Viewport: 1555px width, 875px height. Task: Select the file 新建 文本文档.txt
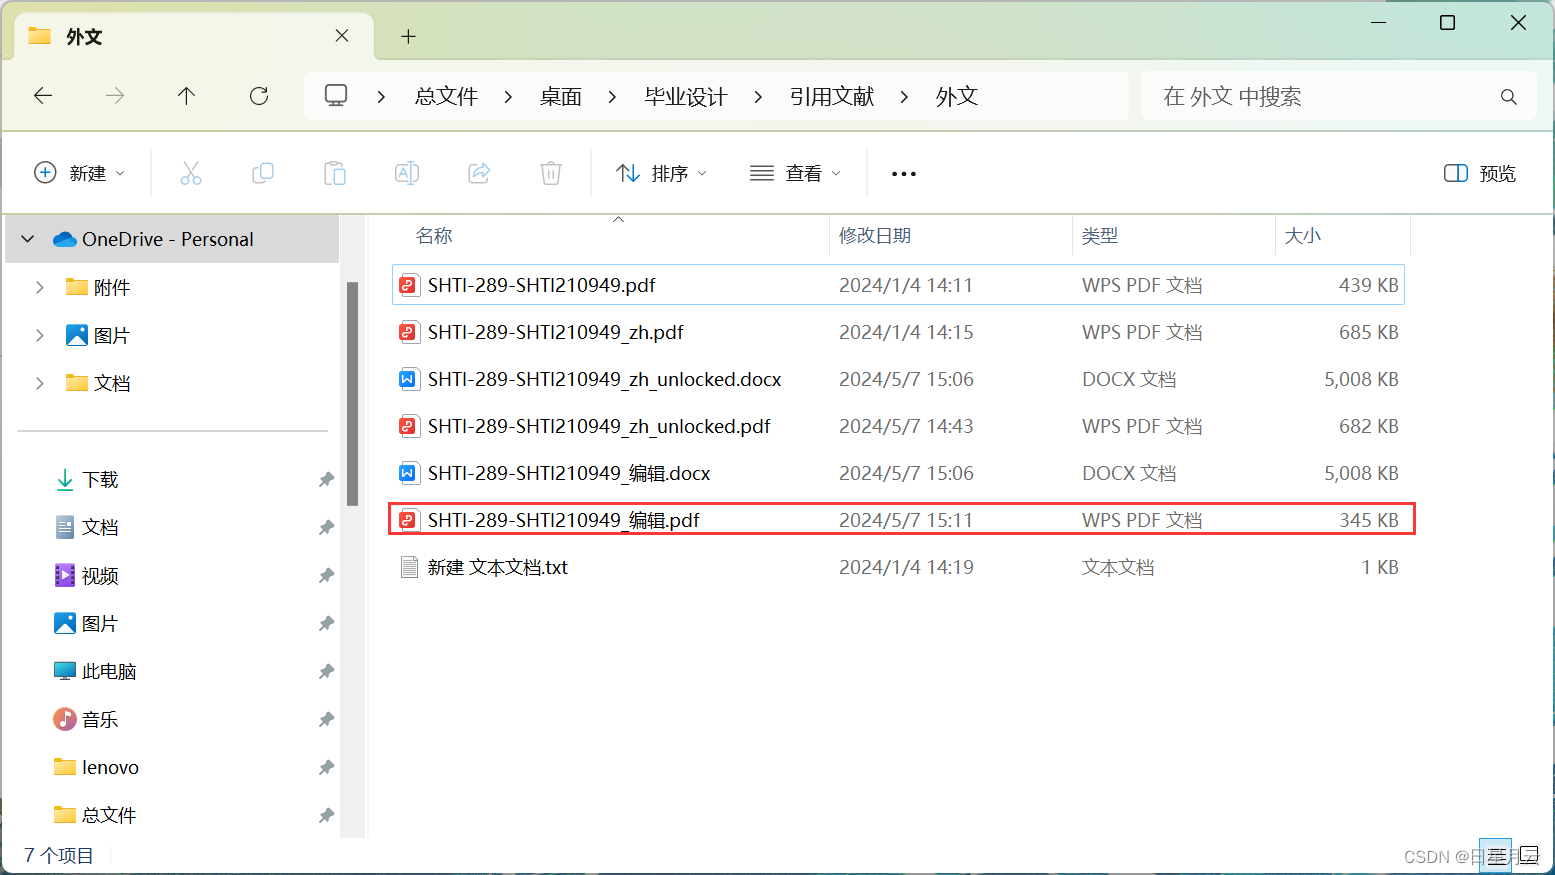pos(898,567)
